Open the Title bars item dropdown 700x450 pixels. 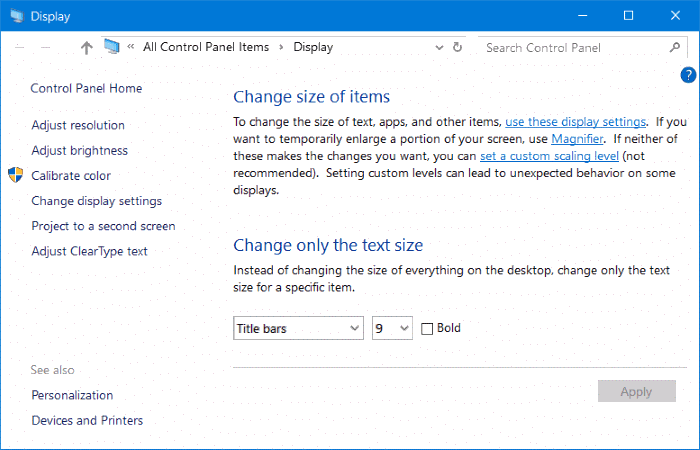coord(298,328)
